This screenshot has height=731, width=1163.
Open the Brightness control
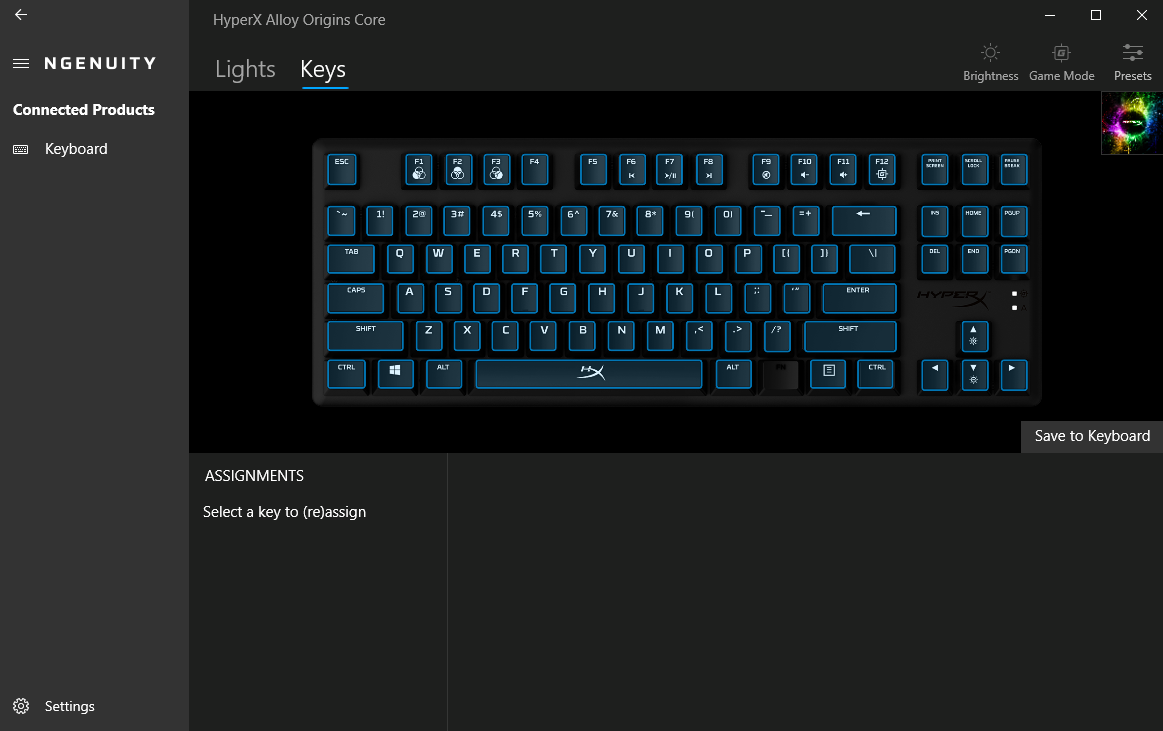pyautogui.click(x=990, y=62)
